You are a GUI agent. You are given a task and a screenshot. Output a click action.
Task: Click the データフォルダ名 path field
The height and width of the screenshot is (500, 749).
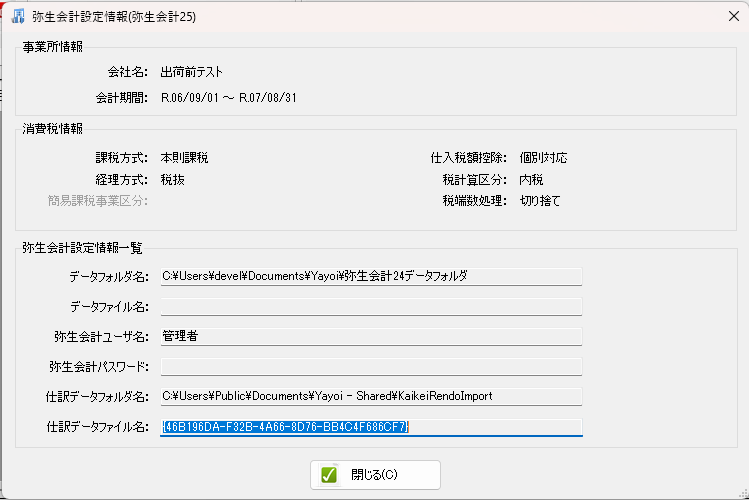click(371, 277)
